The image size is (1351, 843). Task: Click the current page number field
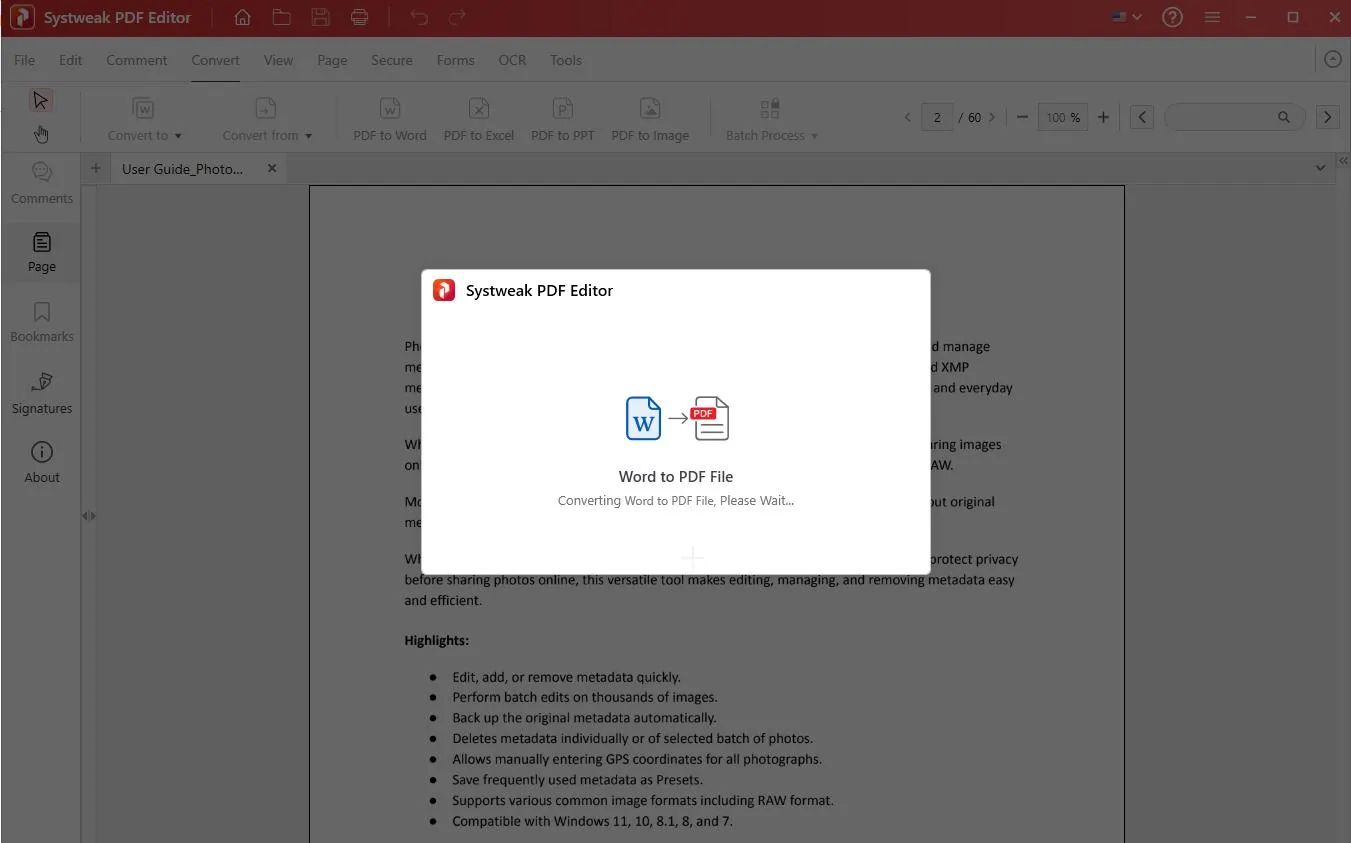coord(937,117)
